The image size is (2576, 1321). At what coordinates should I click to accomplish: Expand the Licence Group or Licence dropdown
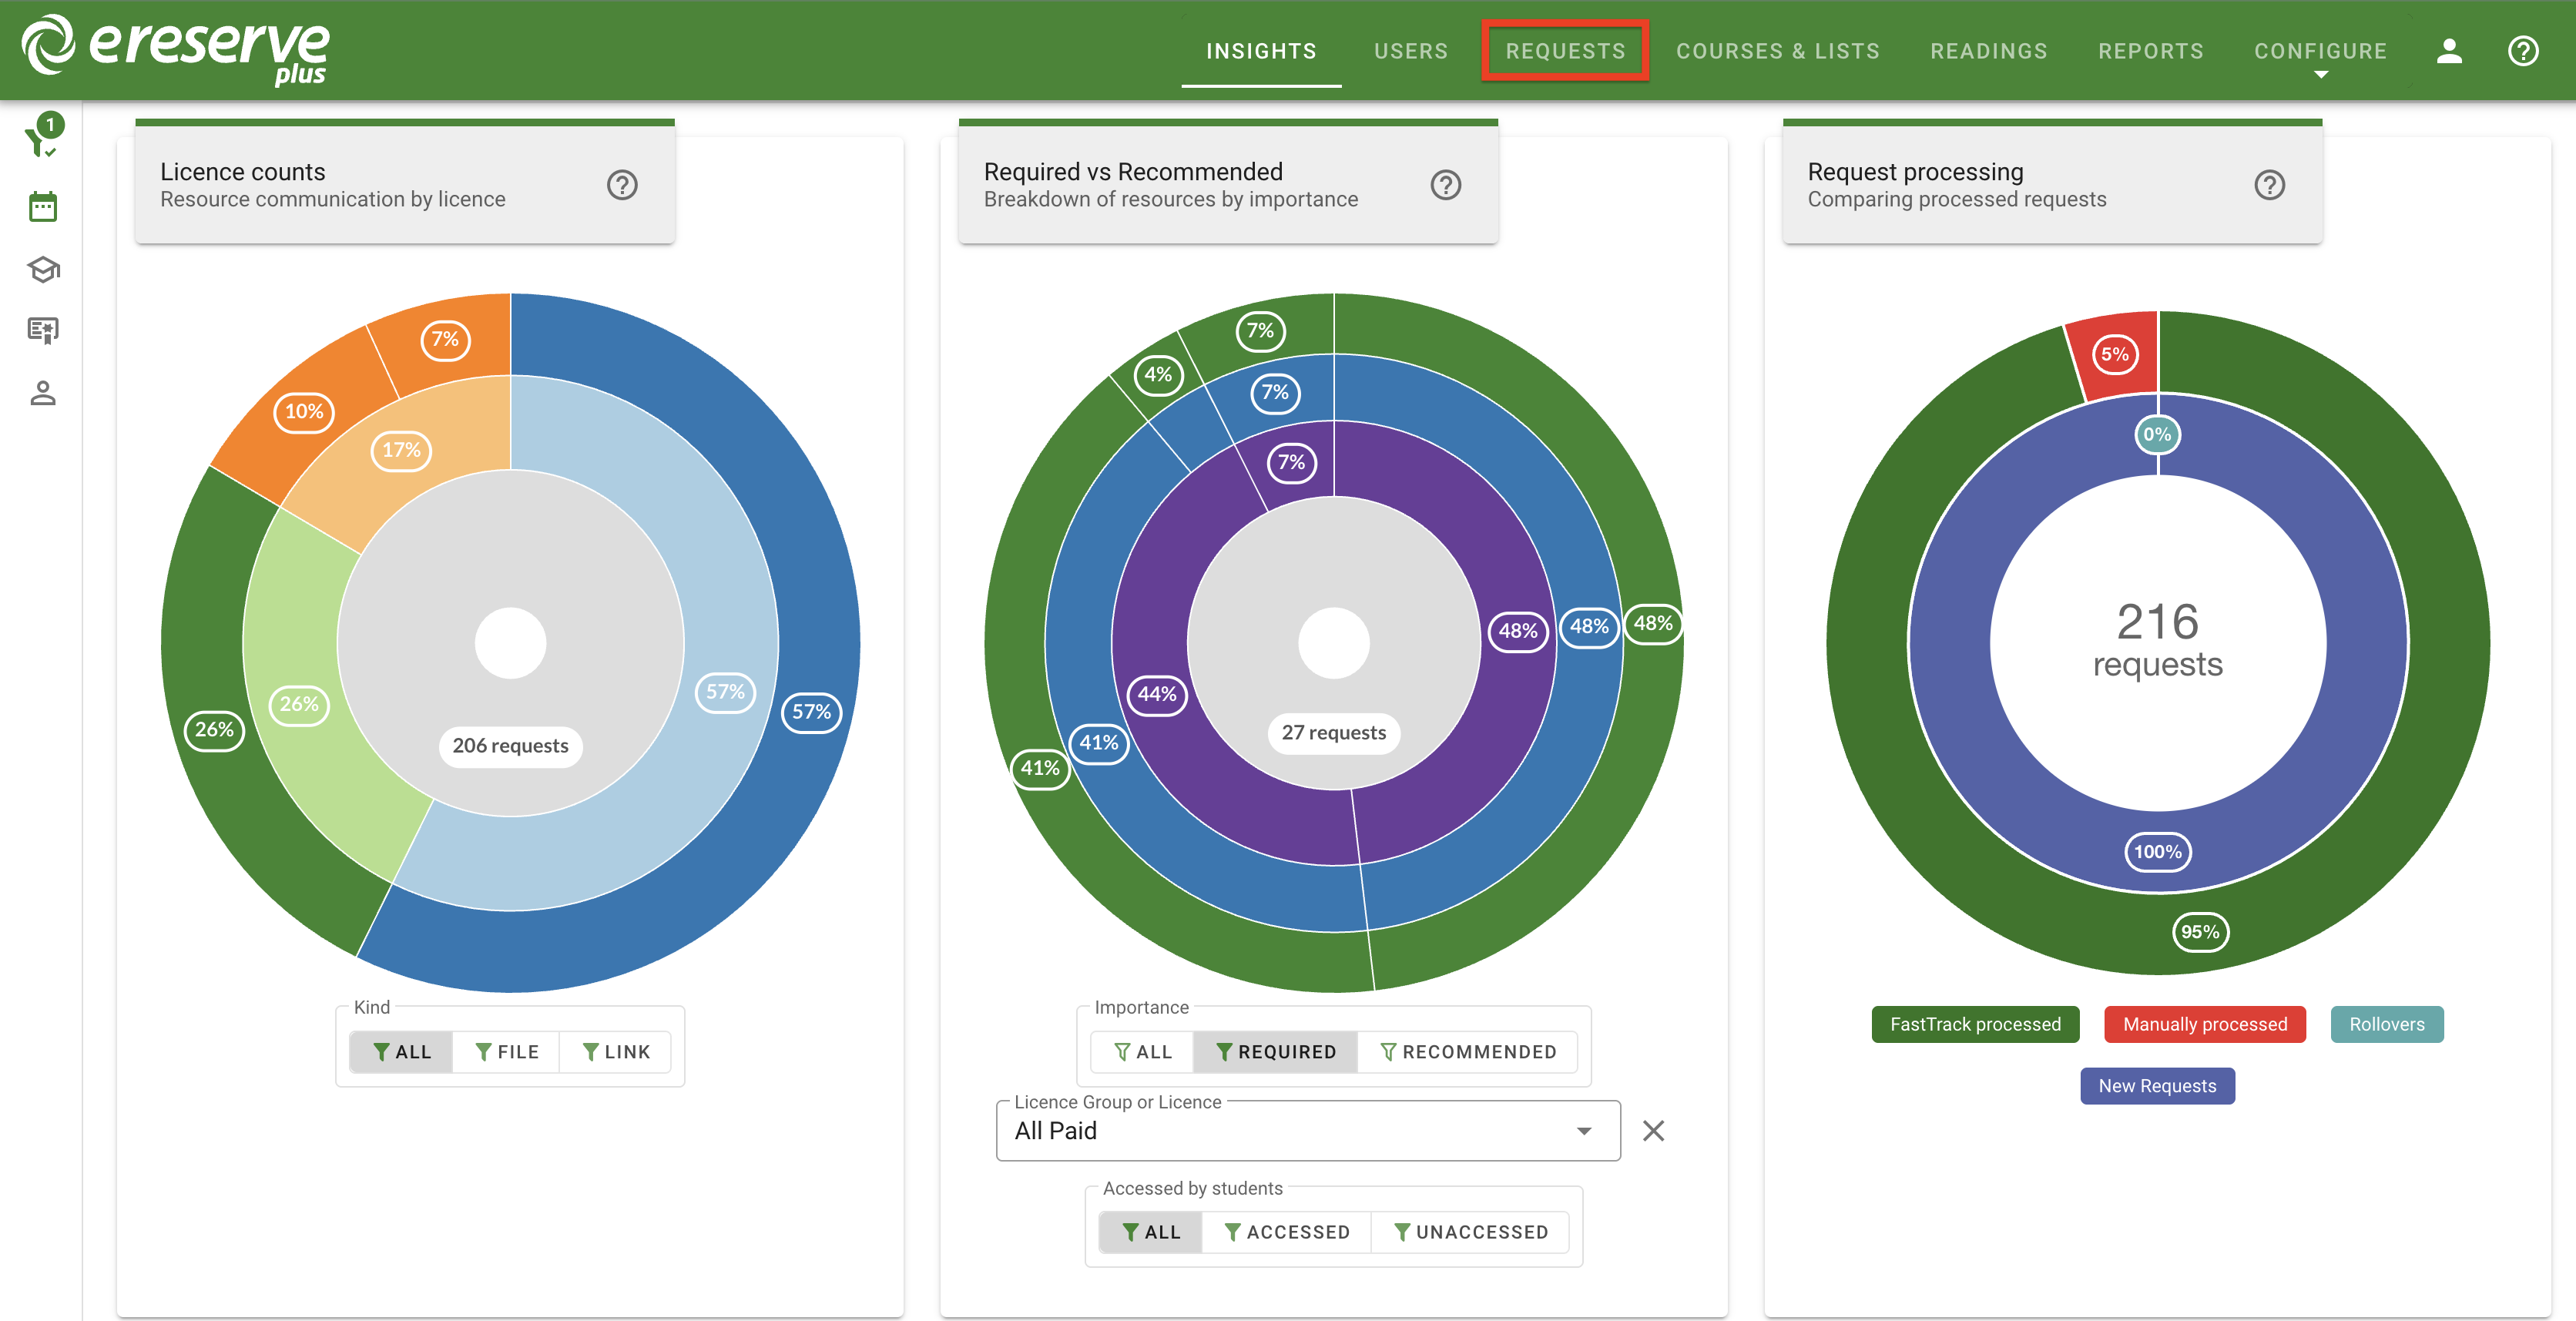pyautogui.click(x=1584, y=1131)
